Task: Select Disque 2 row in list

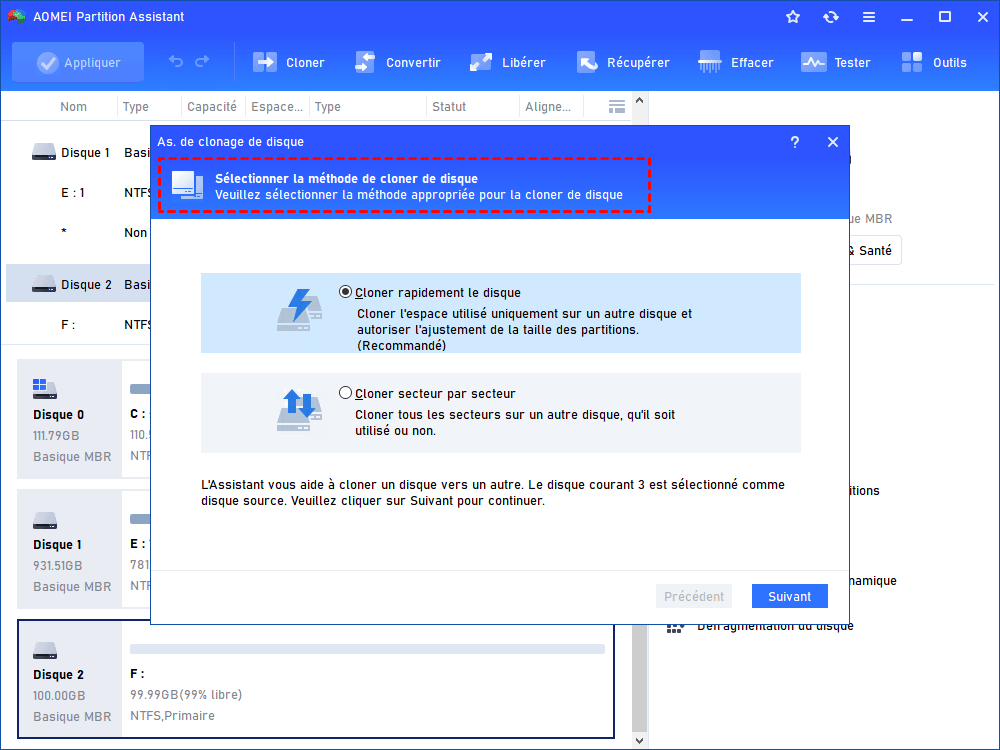Action: click(x=78, y=284)
